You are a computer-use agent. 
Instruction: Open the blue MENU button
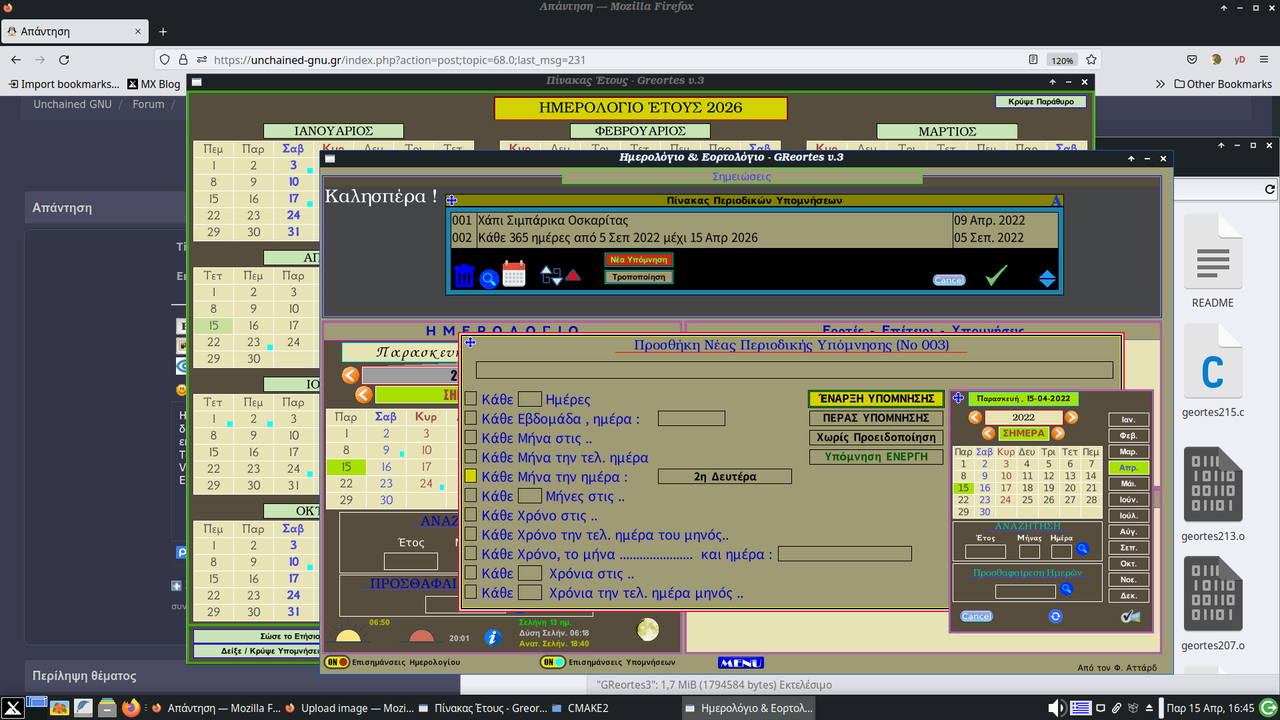tap(741, 663)
